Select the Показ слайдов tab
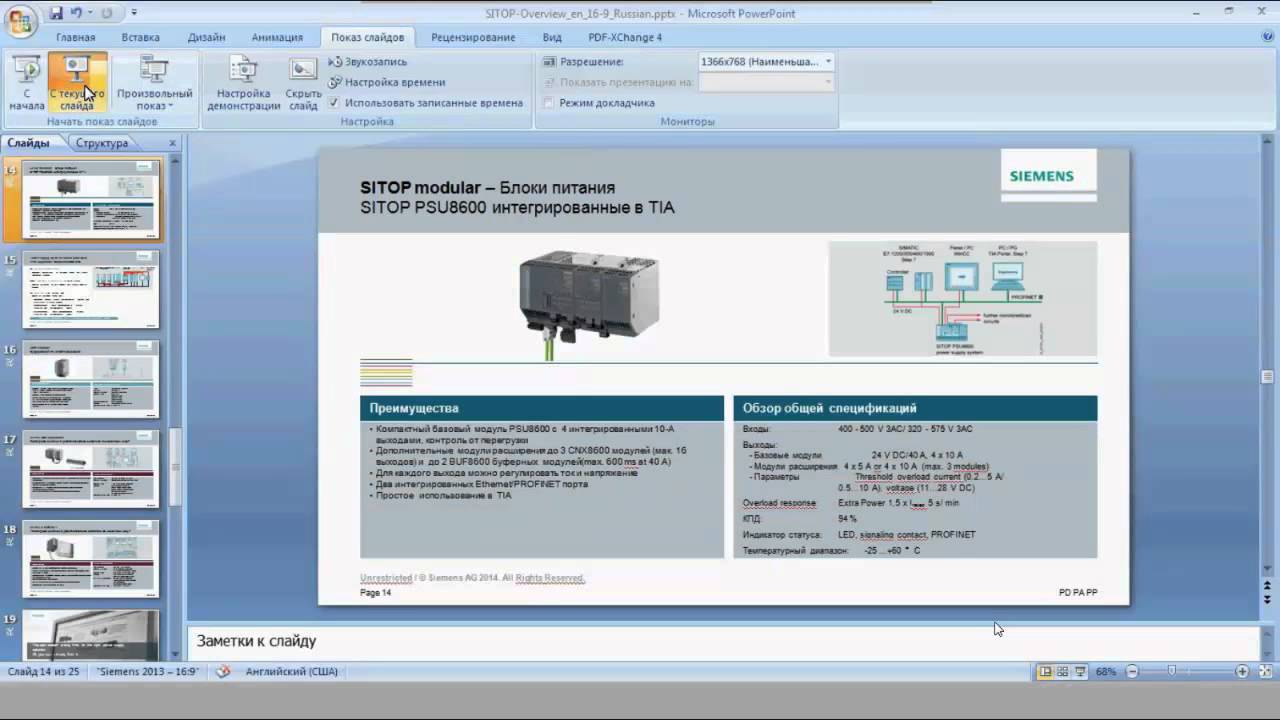Image resolution: width=1280 pixels, height=720 pixels. point(368,37)
